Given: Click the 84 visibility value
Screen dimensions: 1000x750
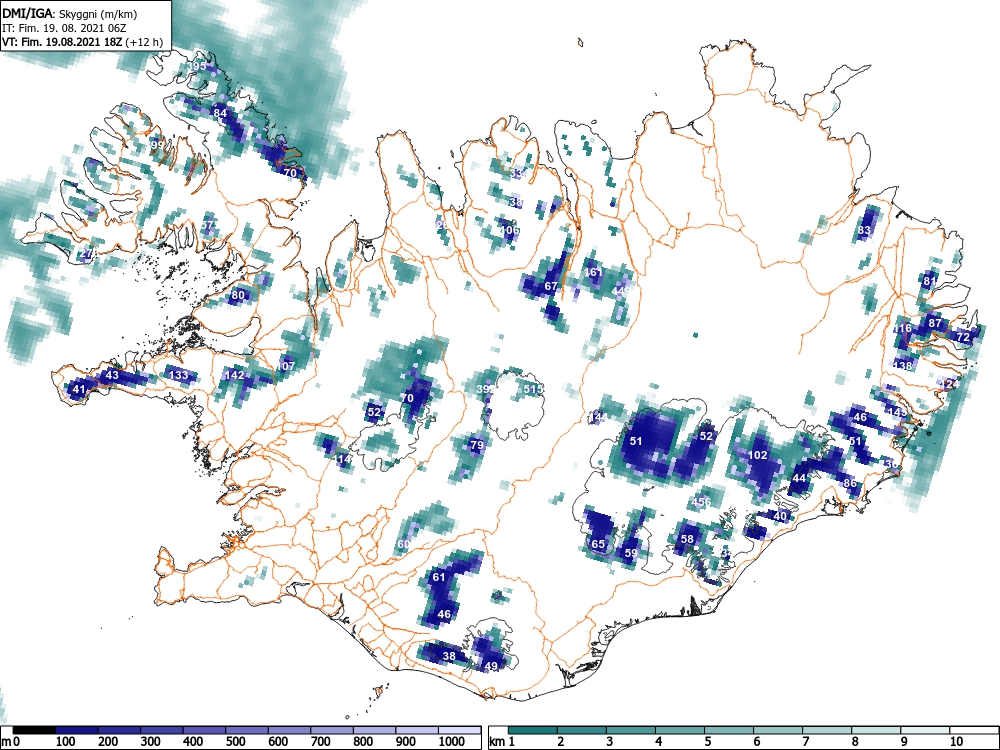Looking at the screenshot, I should pyautogui.click(x=220, y=114).
